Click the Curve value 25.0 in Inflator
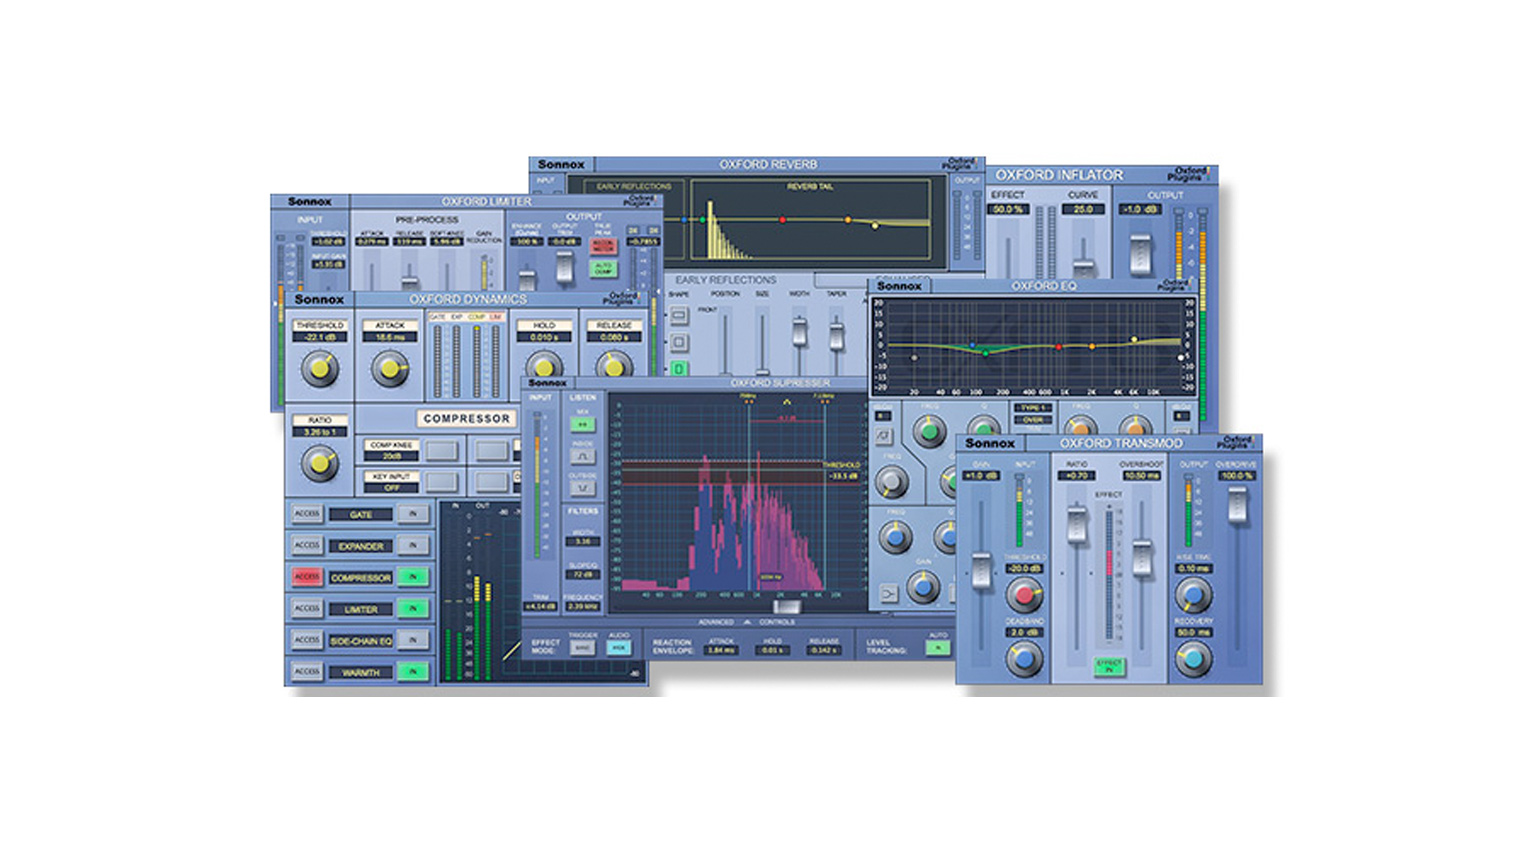 pos(1083,210)
